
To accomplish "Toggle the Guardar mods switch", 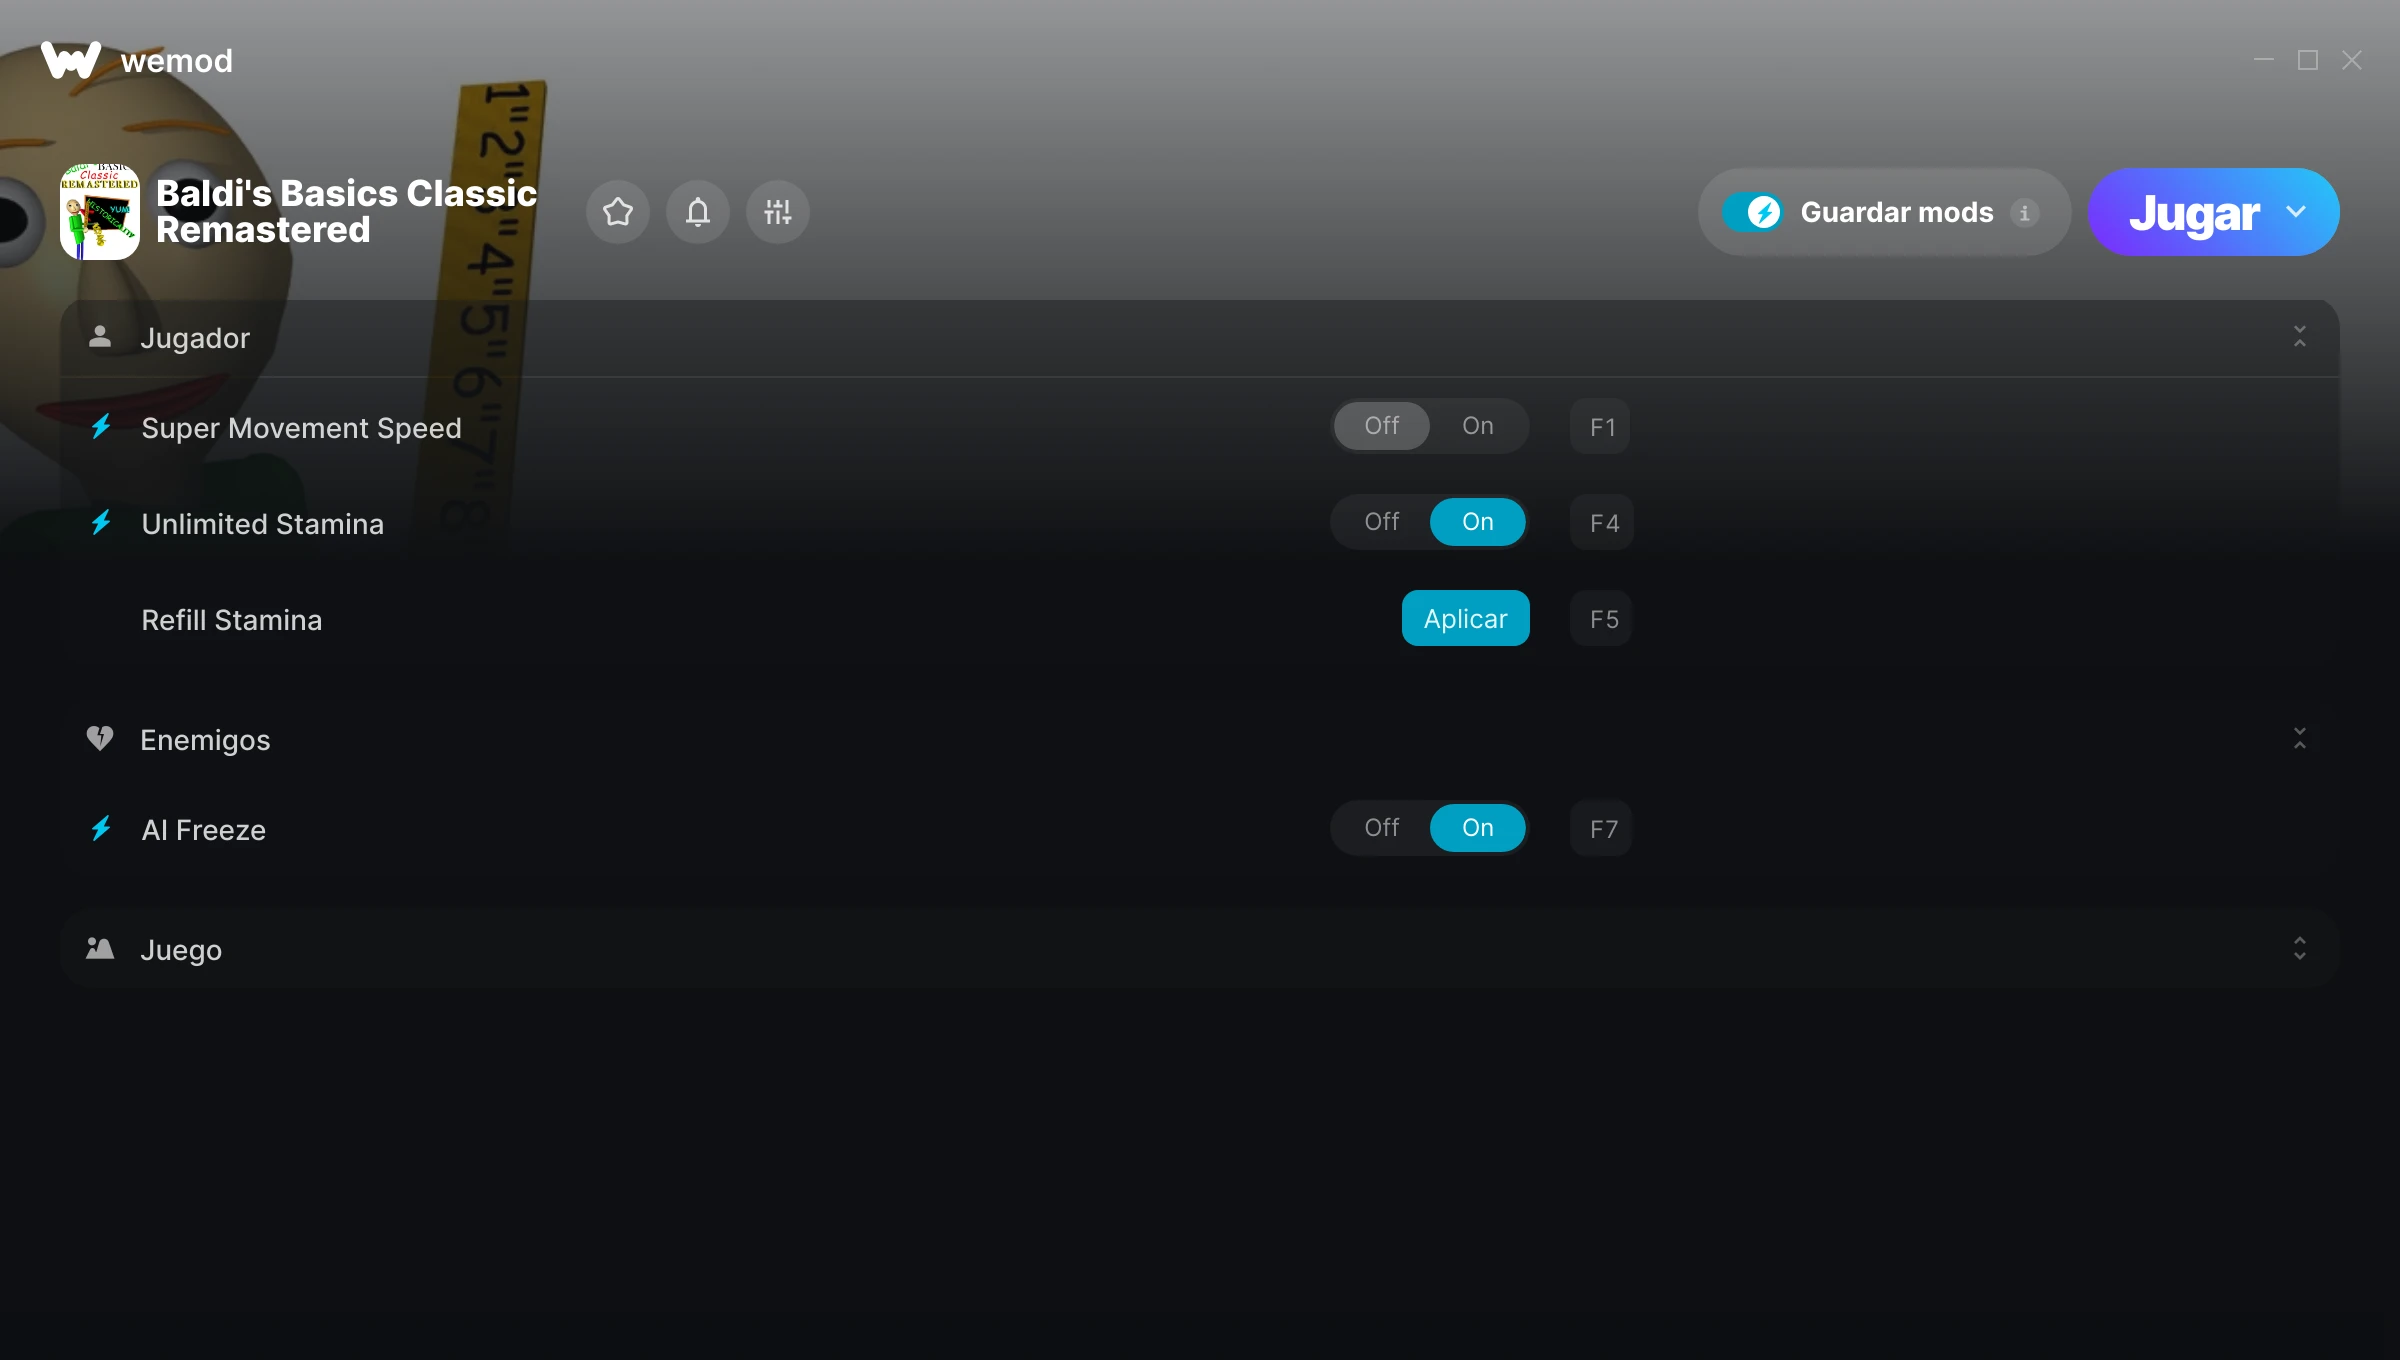I will 1752,212.
